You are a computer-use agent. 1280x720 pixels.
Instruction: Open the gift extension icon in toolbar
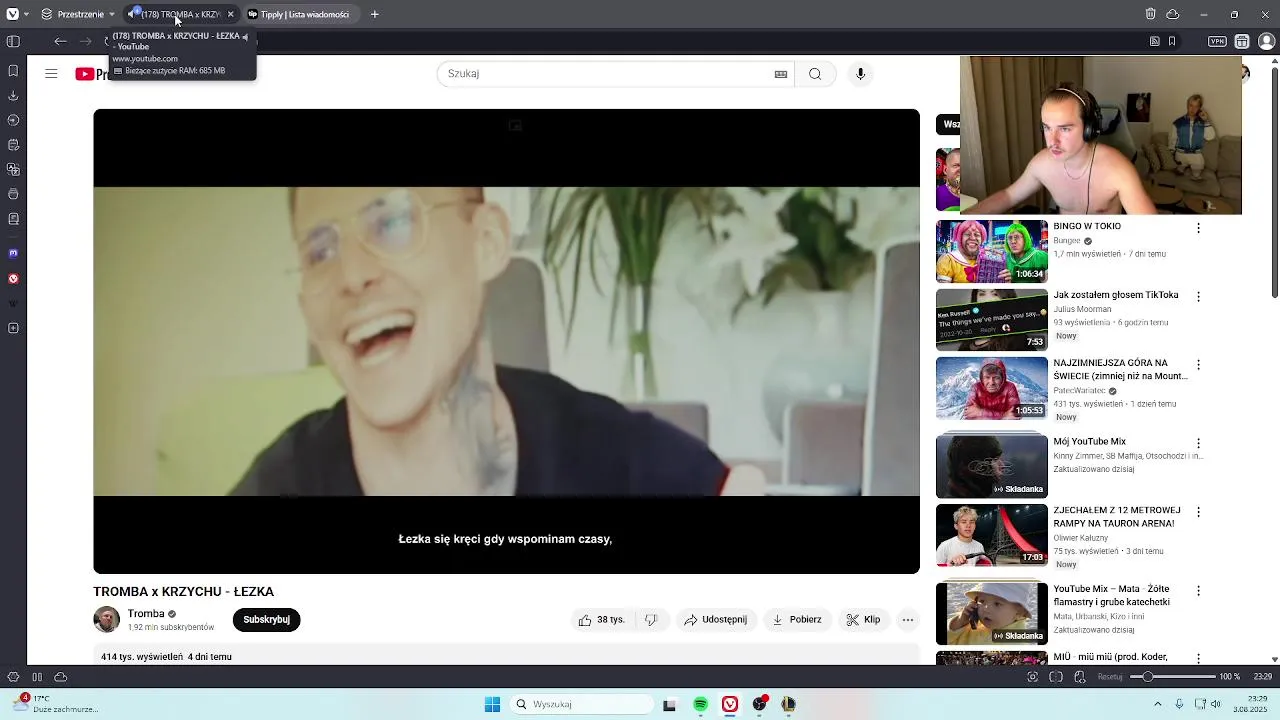pos(1242,41)
